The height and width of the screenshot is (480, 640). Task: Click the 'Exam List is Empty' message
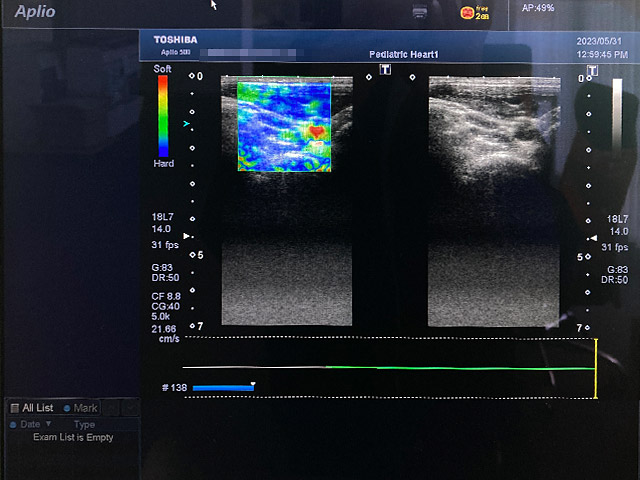(x=73, y=438)
